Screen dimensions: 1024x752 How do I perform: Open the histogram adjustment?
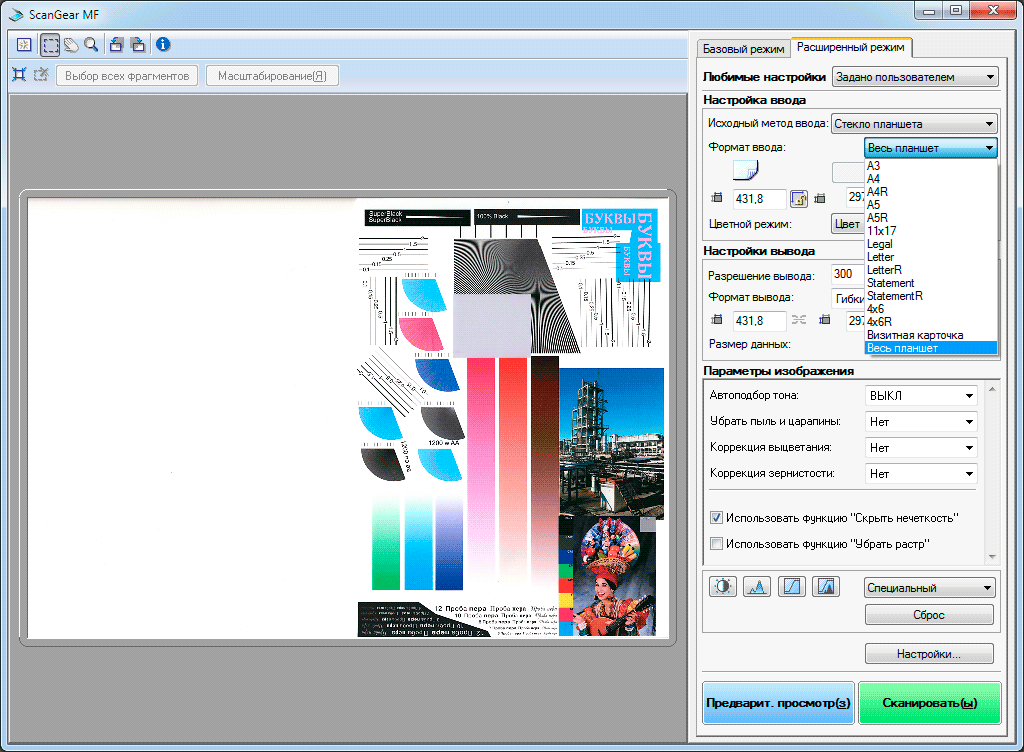click(757, 587)
